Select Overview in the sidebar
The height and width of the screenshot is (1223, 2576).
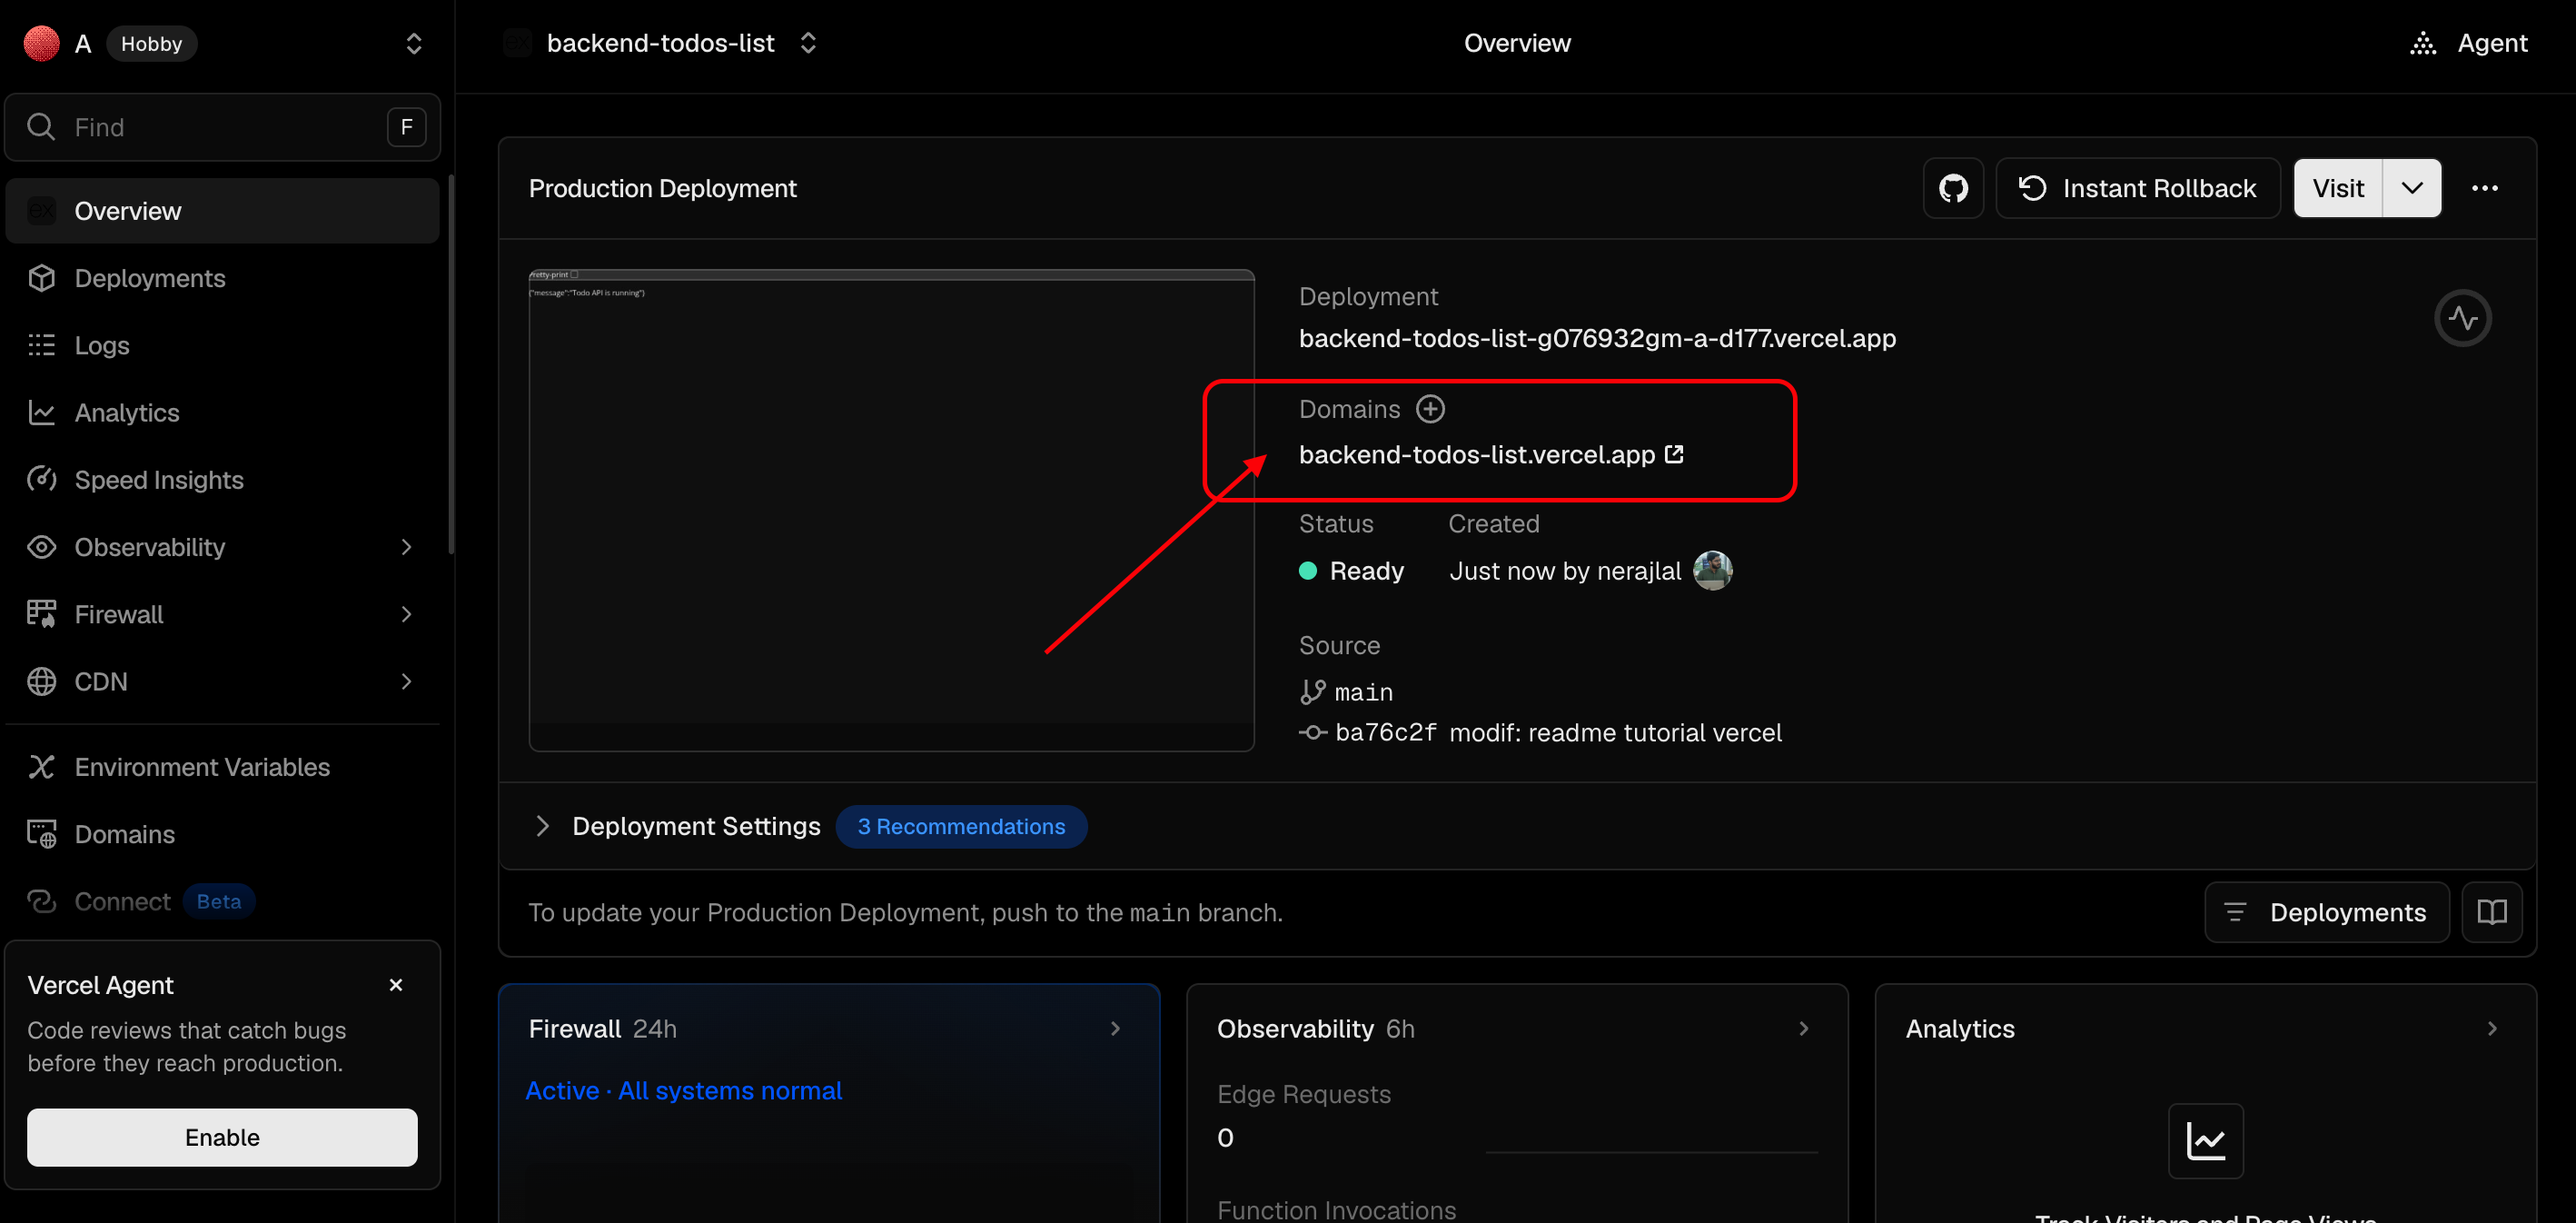[x=222, y=211]
